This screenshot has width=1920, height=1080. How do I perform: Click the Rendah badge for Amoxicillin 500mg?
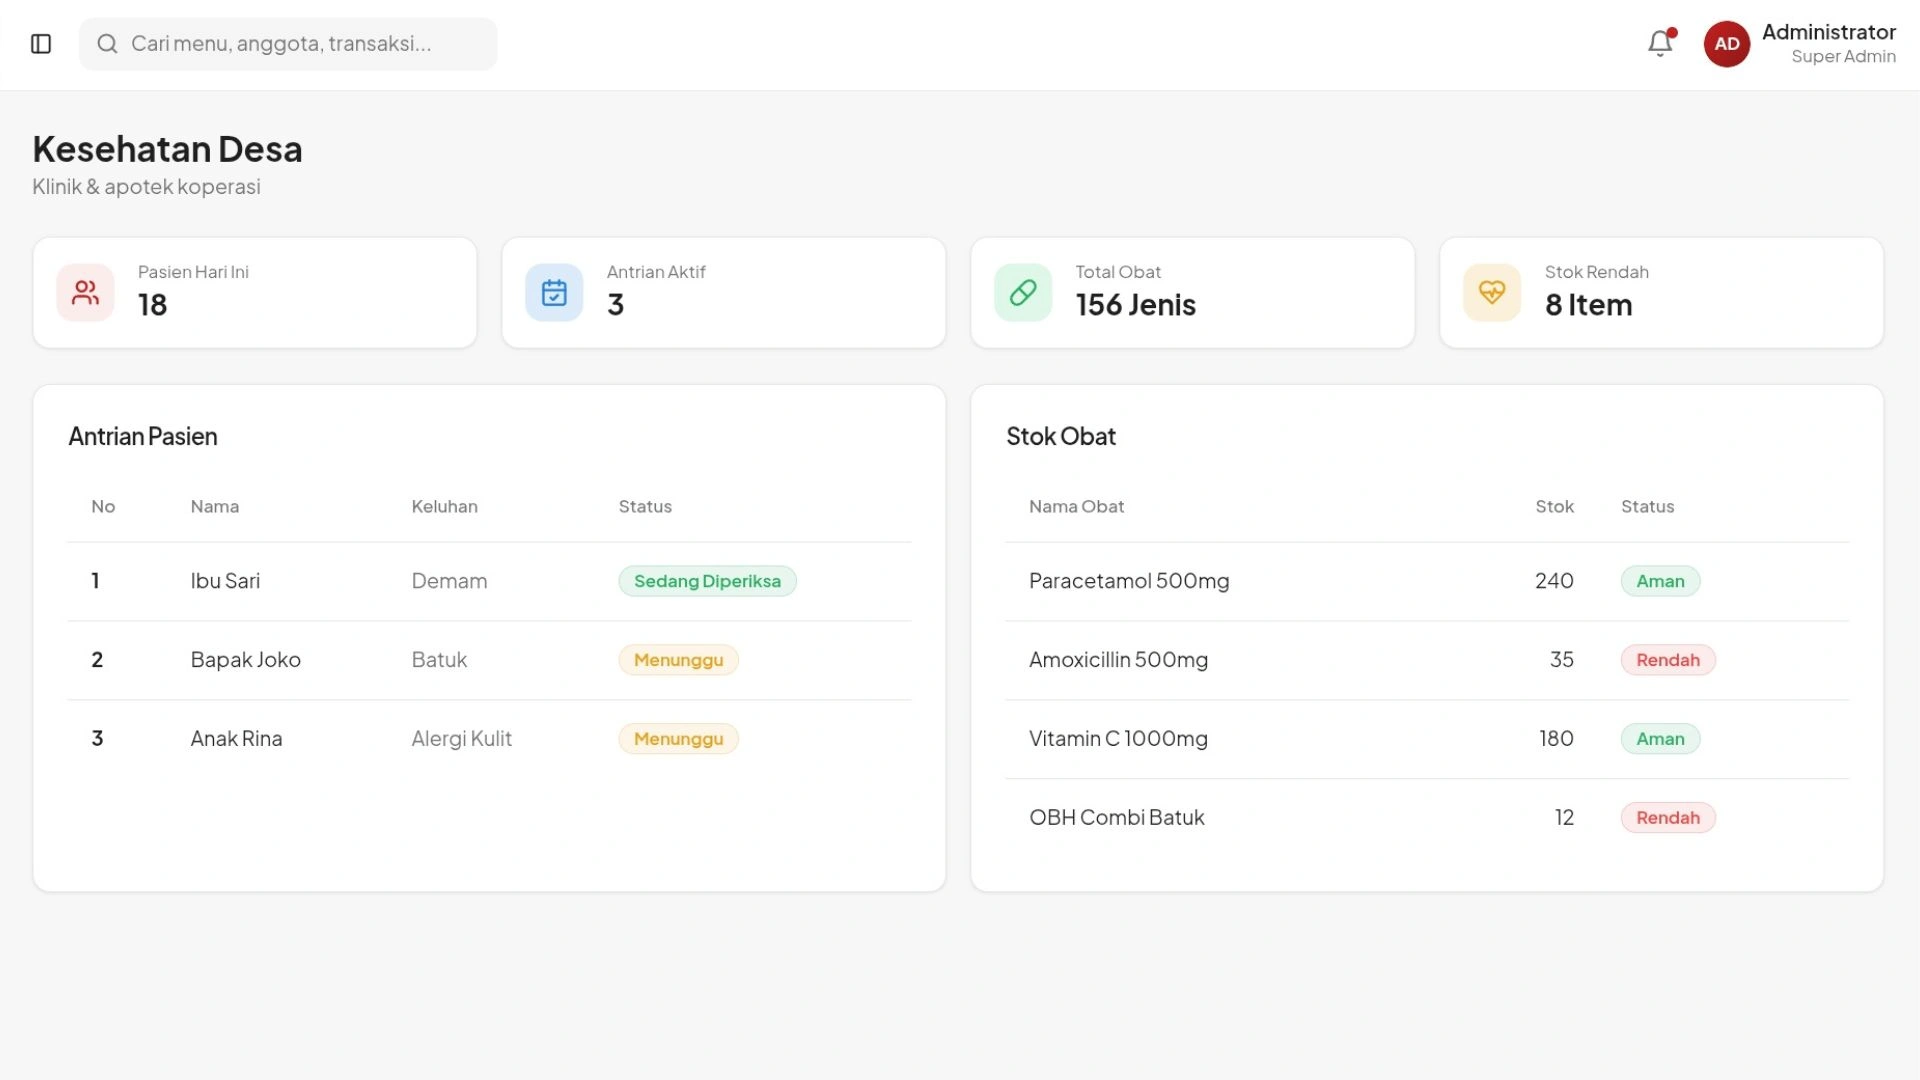coord(1667,660)
